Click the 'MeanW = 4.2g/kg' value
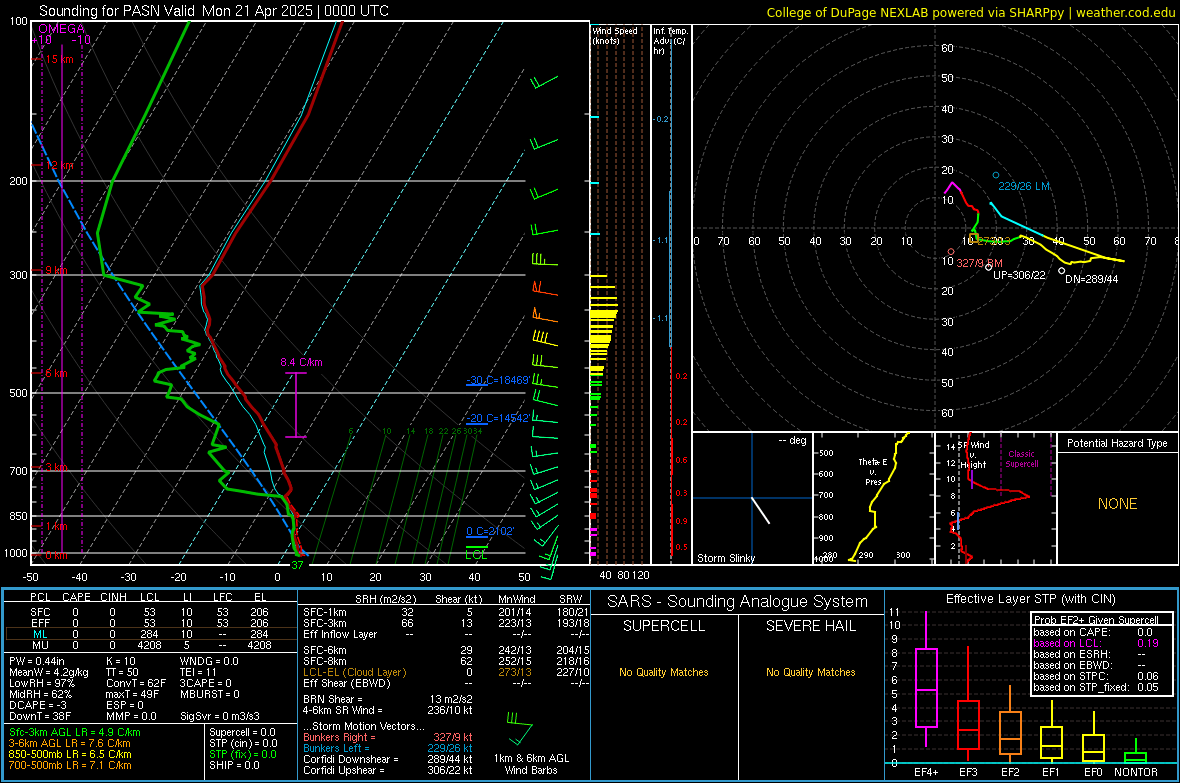Image resolution: width=1180 pixels, height=783 pixels. pyautogui.click(x=48, y=672)
